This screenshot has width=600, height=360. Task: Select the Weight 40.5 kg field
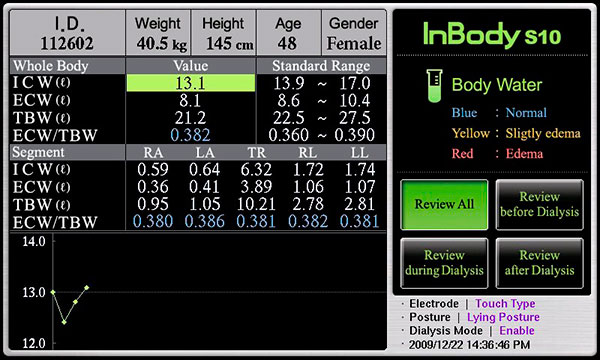tap(158, 33)
